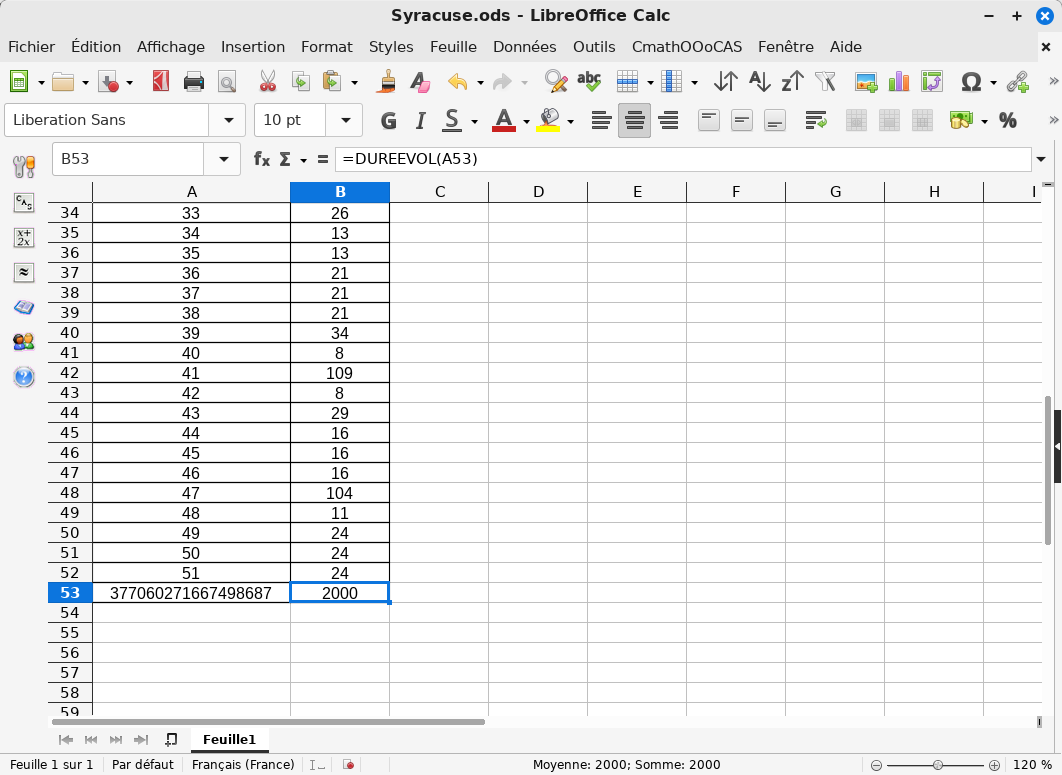The width and height of the screenshot is (1062, 775).
Task: Open the AutoFilter funnel tool
Action: [x=825, y=82]
